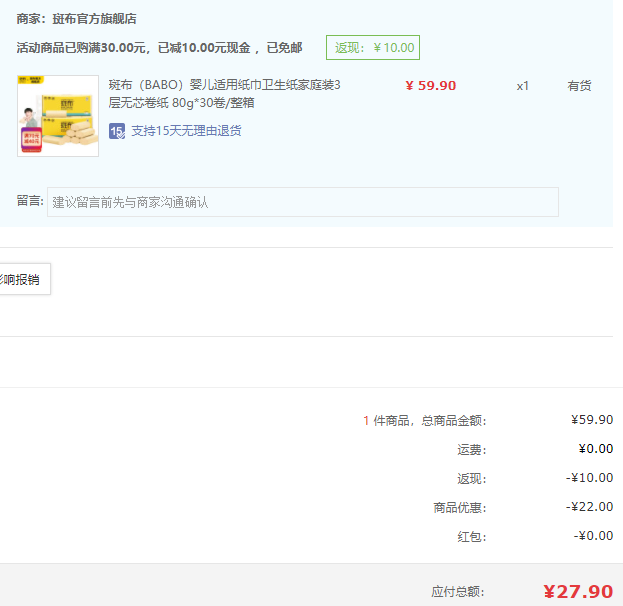The height and width of the screenshot is (606, 623).
Task: Select merchant name 斑布官方旗舰店
Action: 95,19
